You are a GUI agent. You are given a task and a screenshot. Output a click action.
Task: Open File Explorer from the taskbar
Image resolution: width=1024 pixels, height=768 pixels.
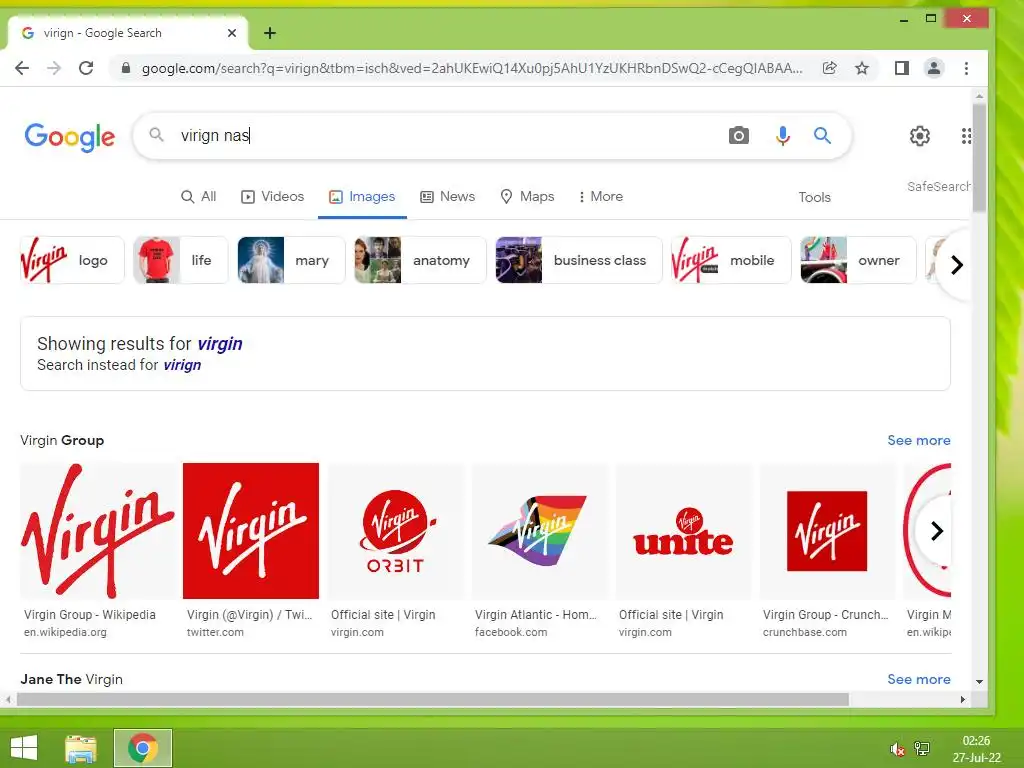(81, 748)
